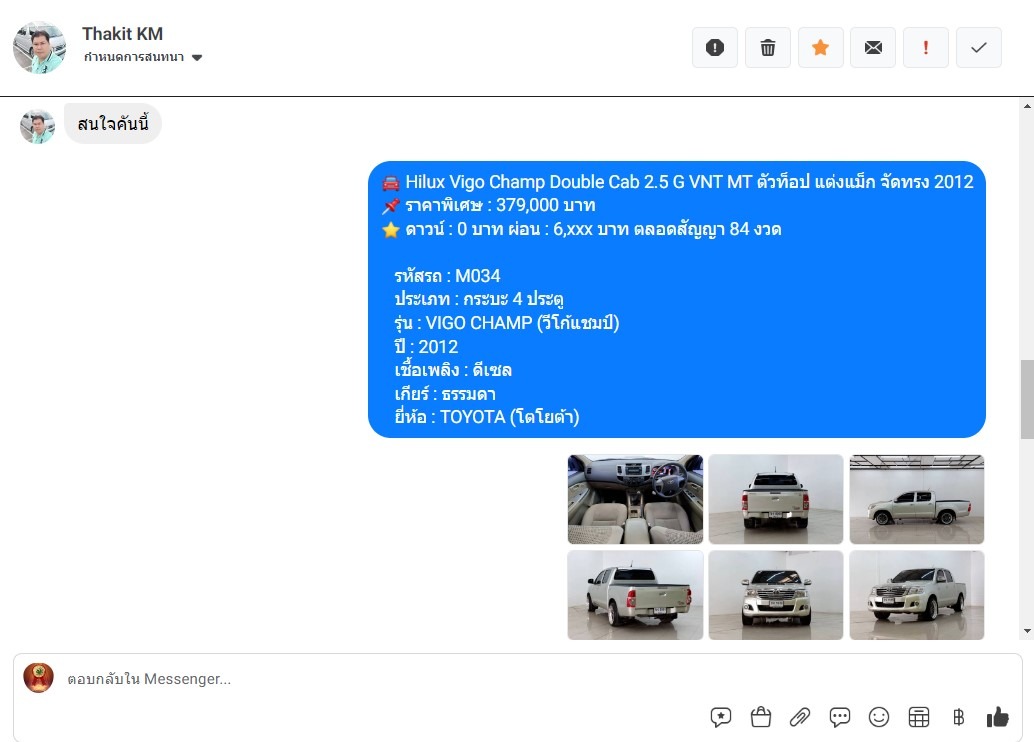This screenshot has width=1034, height=742.
Task: Delete conversation with trash icon
Action: 768,47
